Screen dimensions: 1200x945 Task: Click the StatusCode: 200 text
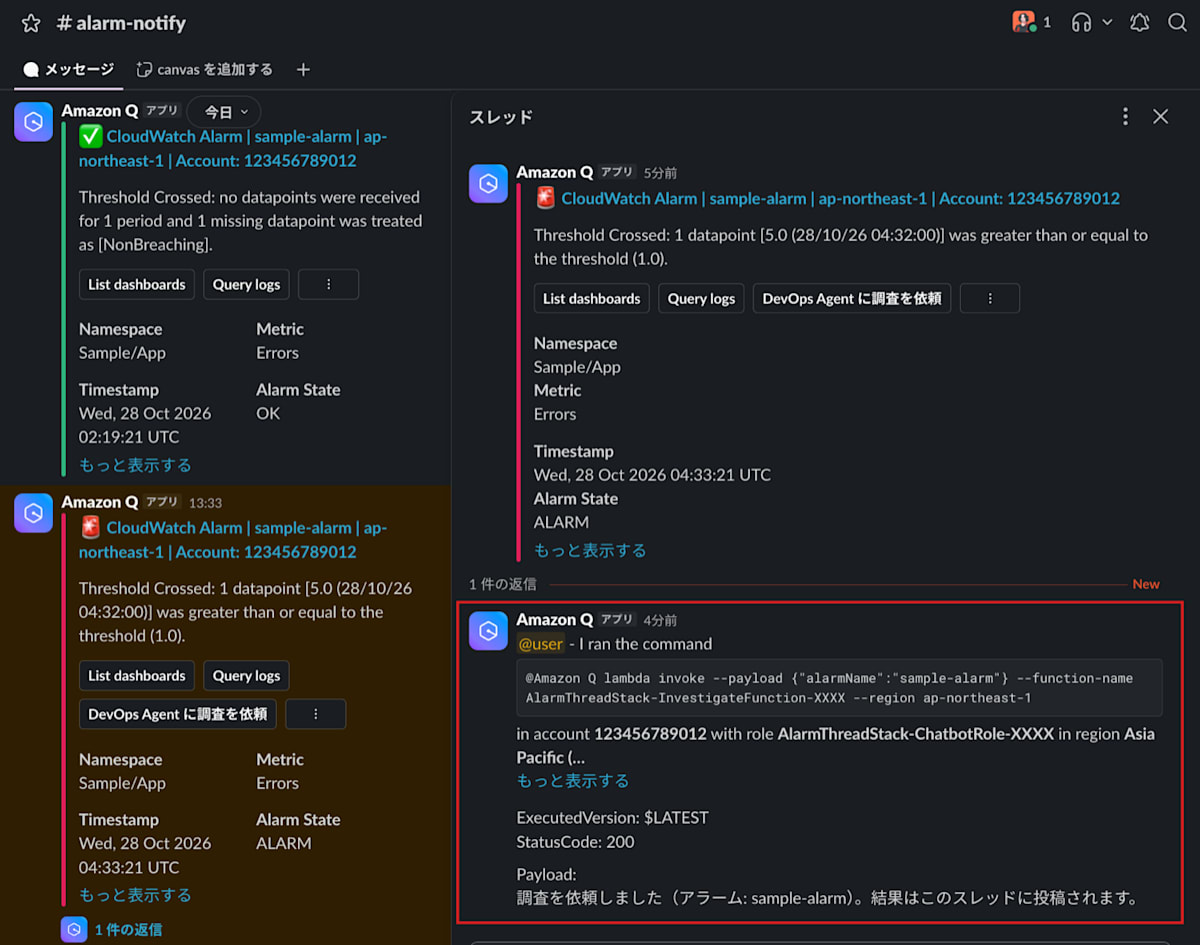(x=575, y=841)
